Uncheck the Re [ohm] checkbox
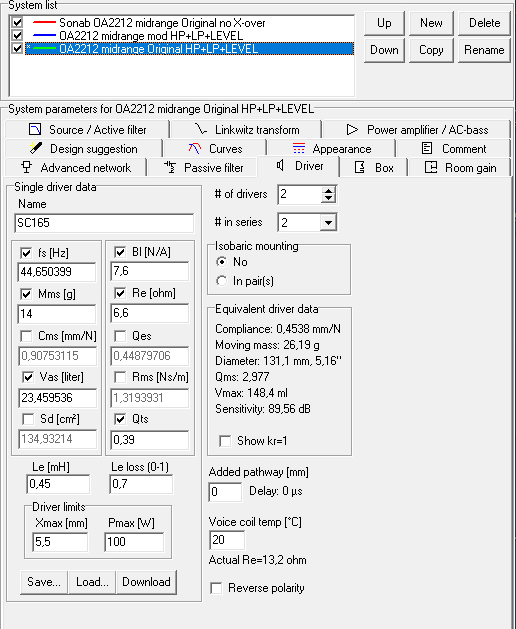This screenshot has width=516, height=629. point(120,293)
